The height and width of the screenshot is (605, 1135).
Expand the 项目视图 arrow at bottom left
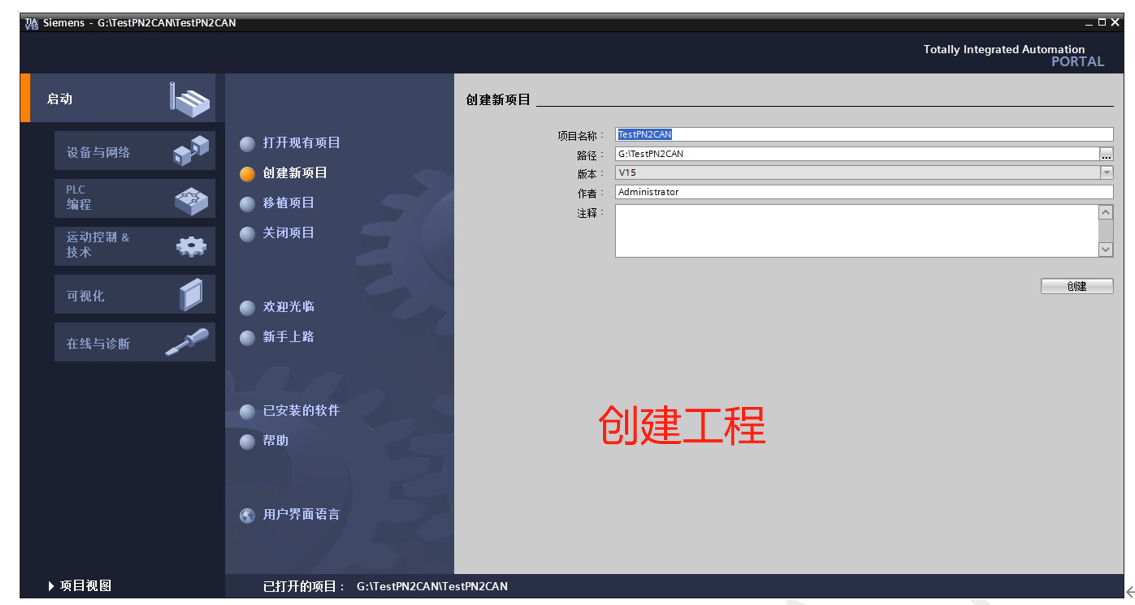point(51,586)
